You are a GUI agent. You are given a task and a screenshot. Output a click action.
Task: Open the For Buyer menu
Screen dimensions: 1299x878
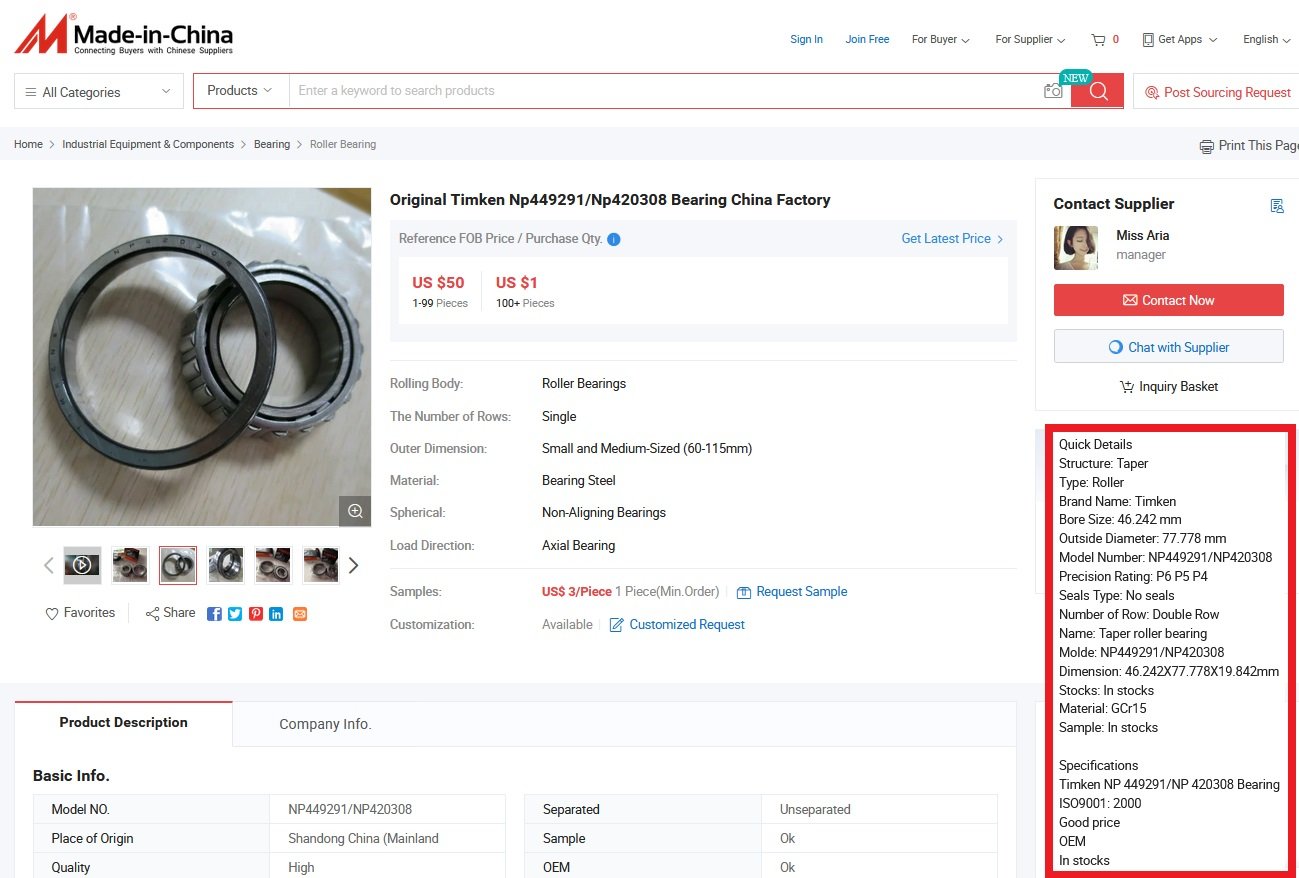(940, 40)
